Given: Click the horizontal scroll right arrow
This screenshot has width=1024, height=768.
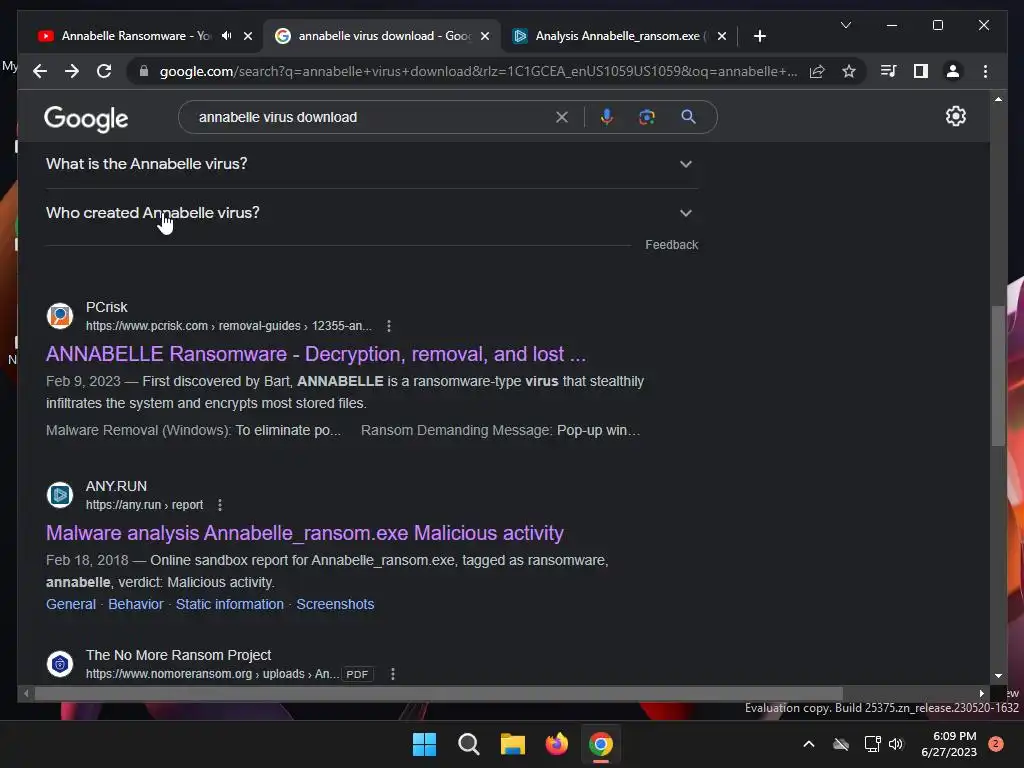Looking at the screenshot, I should pyautogui.click(x=982, y=694).
